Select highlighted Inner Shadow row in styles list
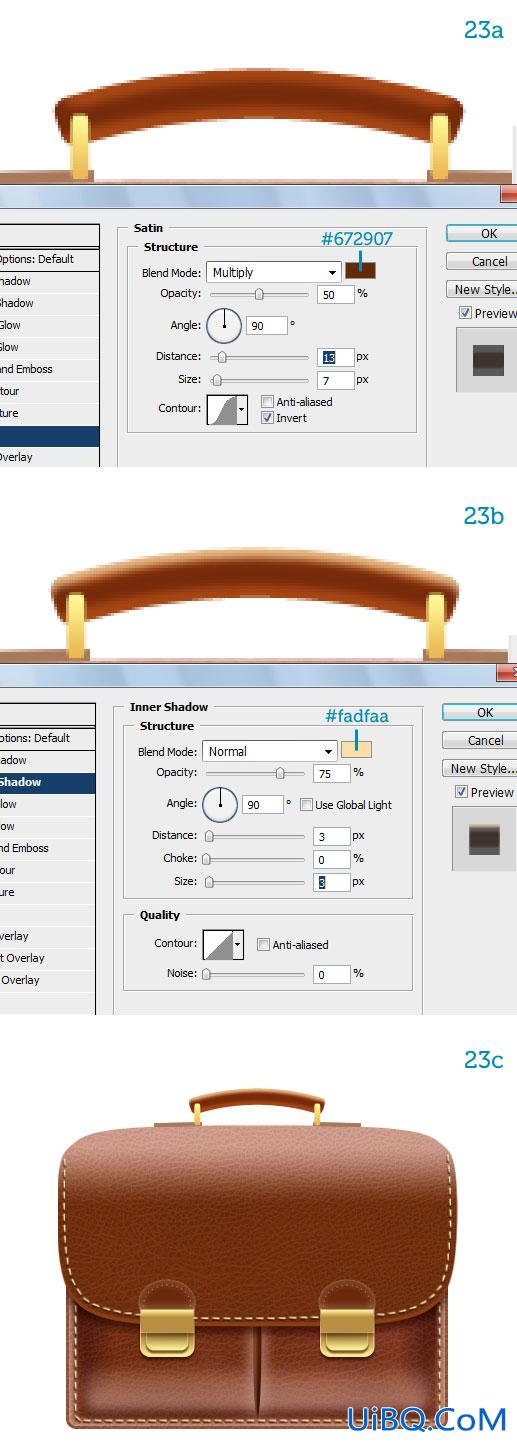The height and width of the screenshot is (1444, 517). (47, 782)
